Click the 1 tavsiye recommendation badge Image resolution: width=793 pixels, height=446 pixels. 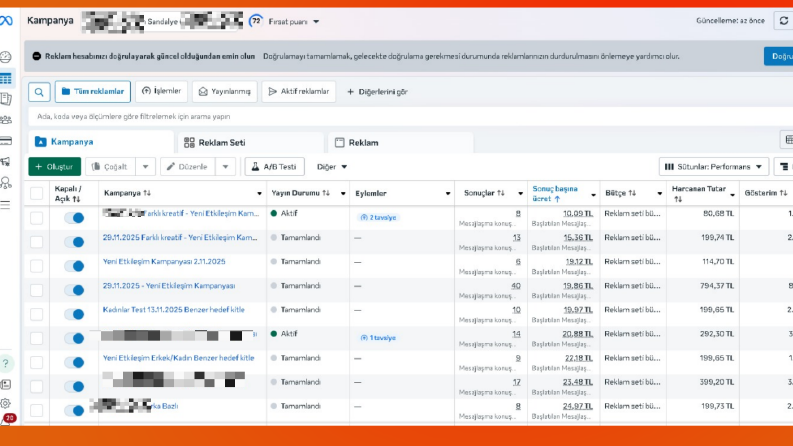pyautogui.click(x=379, y=338)
